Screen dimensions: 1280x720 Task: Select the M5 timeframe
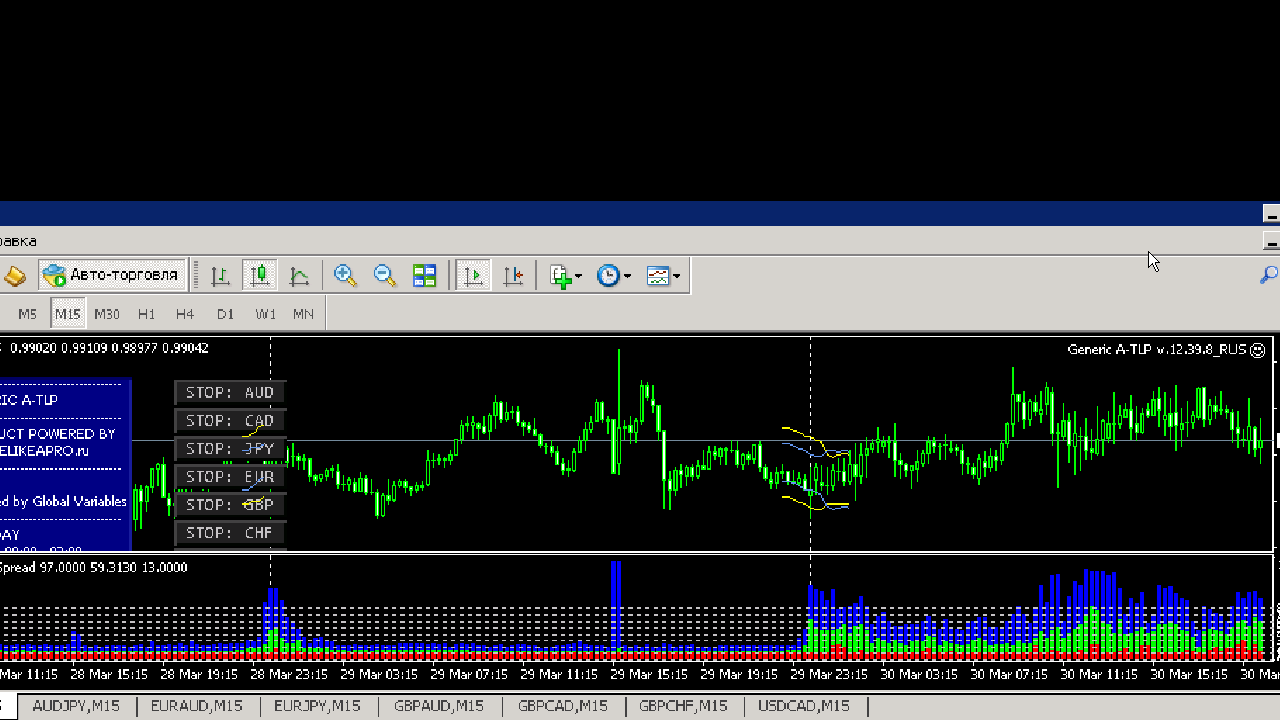click(x=27, y=314)
